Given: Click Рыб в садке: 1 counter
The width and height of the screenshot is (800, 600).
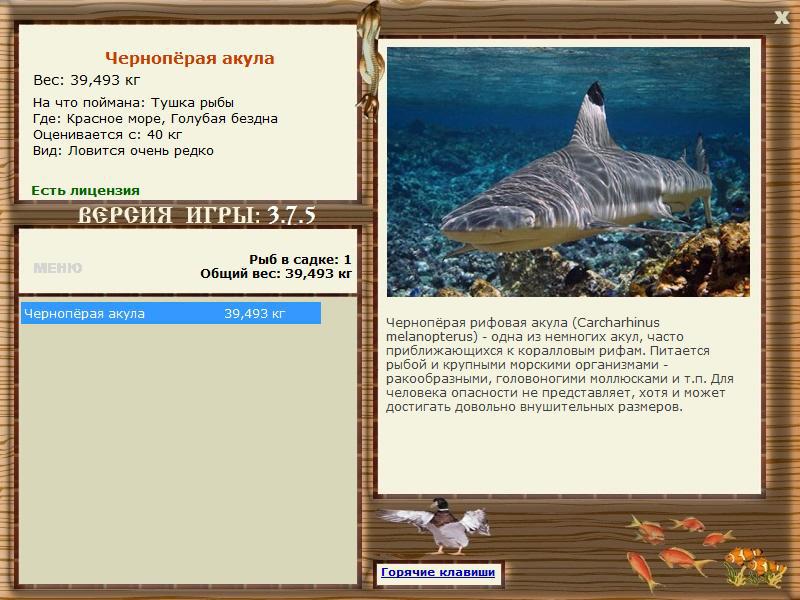Looking at the screenshot, I should [300, 260].
